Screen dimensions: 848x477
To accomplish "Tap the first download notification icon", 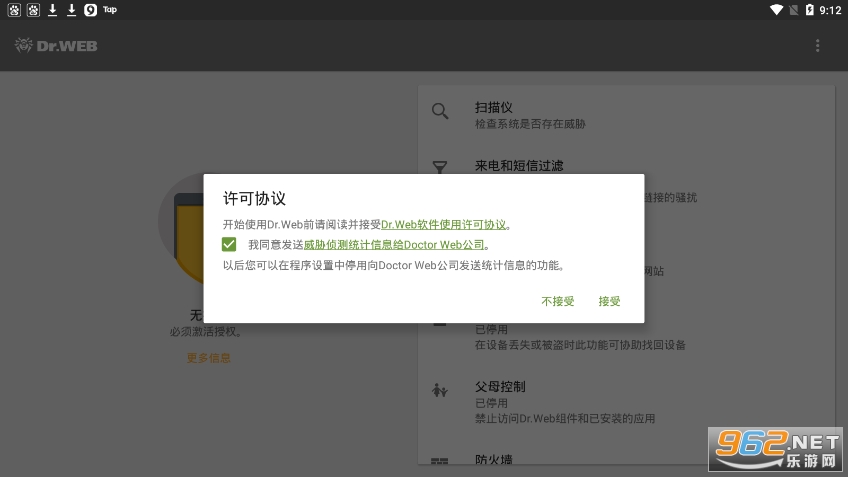I will tap(52, 10).
